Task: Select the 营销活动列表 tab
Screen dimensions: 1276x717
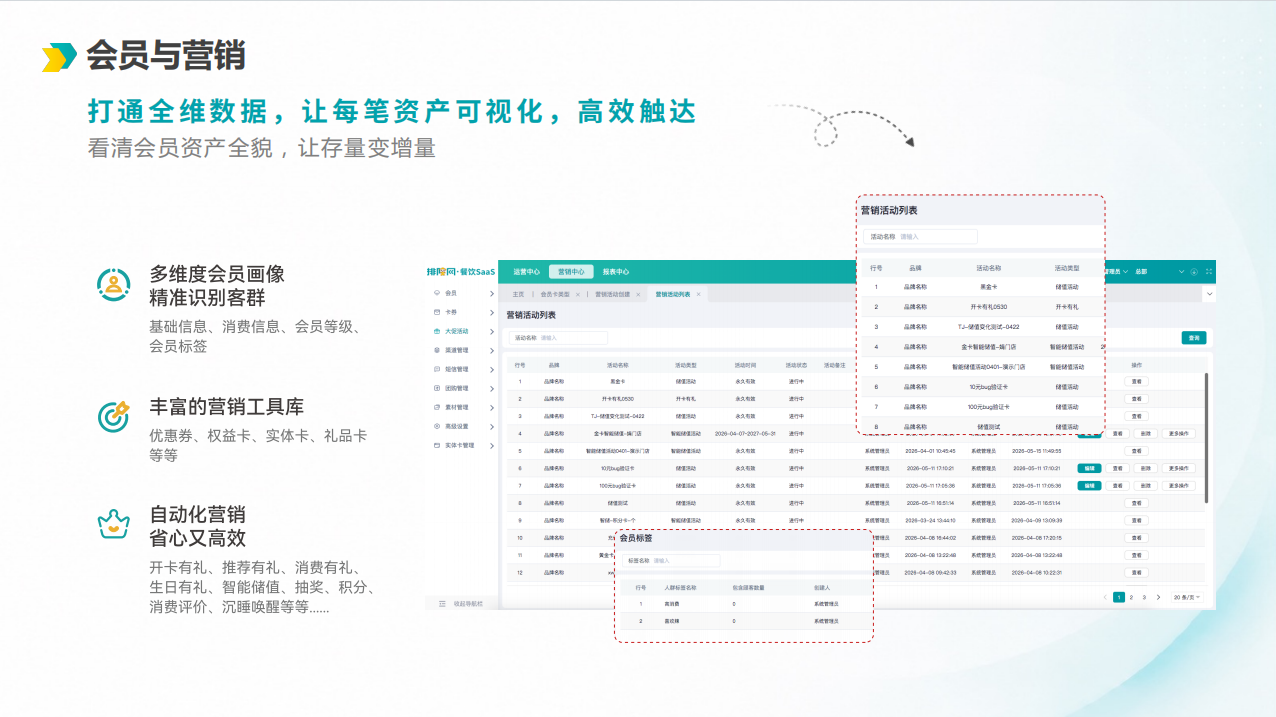Action: 673,295
